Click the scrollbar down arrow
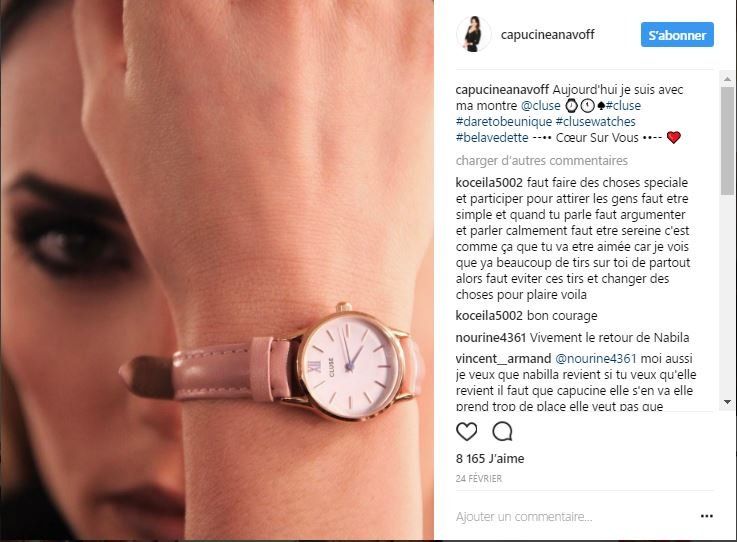 728,402
